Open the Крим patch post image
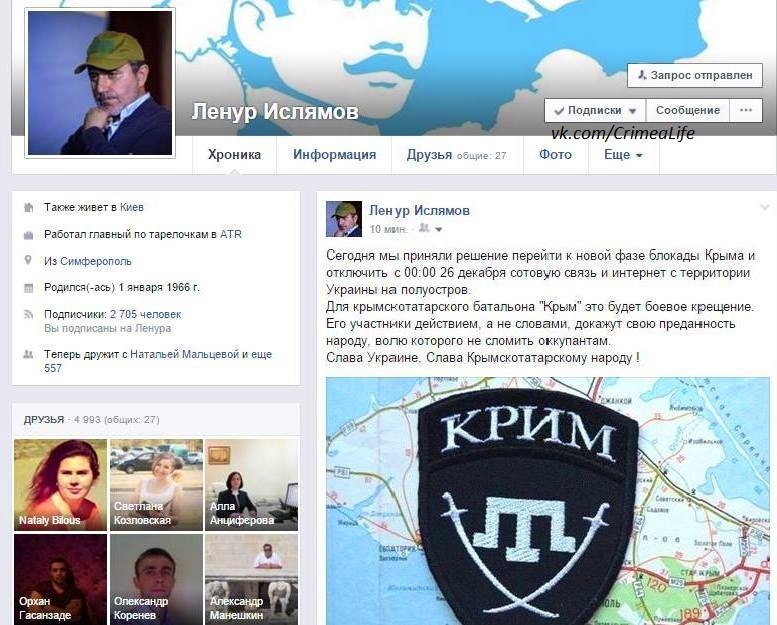Image resolution: width=777 pixels, height=625 pixels. (548, 501)
